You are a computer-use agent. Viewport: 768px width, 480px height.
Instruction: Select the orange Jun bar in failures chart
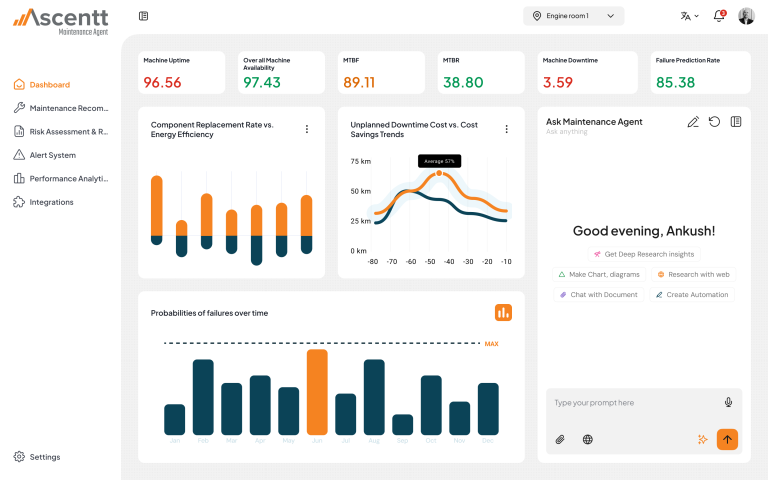click(x=317, y=392)
